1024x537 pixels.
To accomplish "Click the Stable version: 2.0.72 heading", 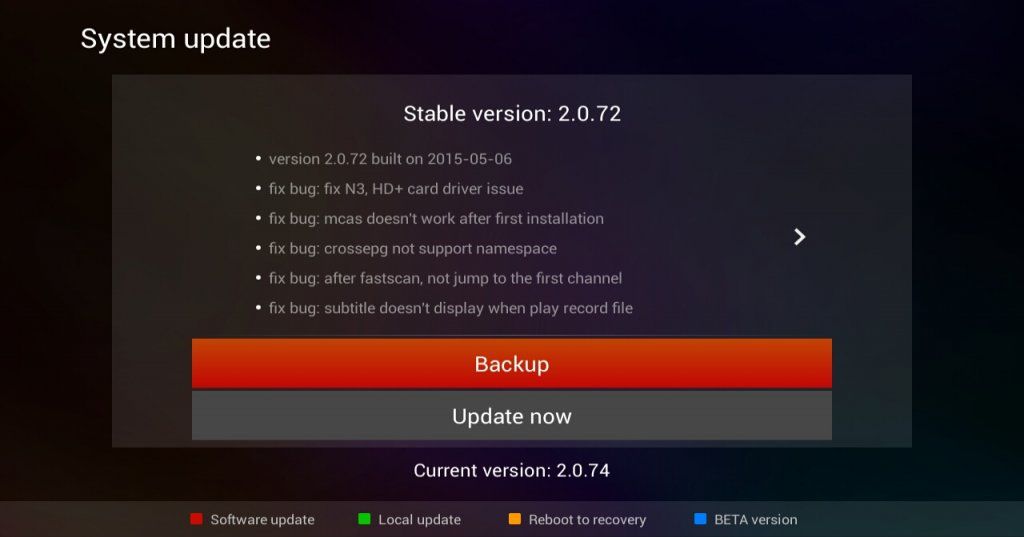I will coord(512,114).
